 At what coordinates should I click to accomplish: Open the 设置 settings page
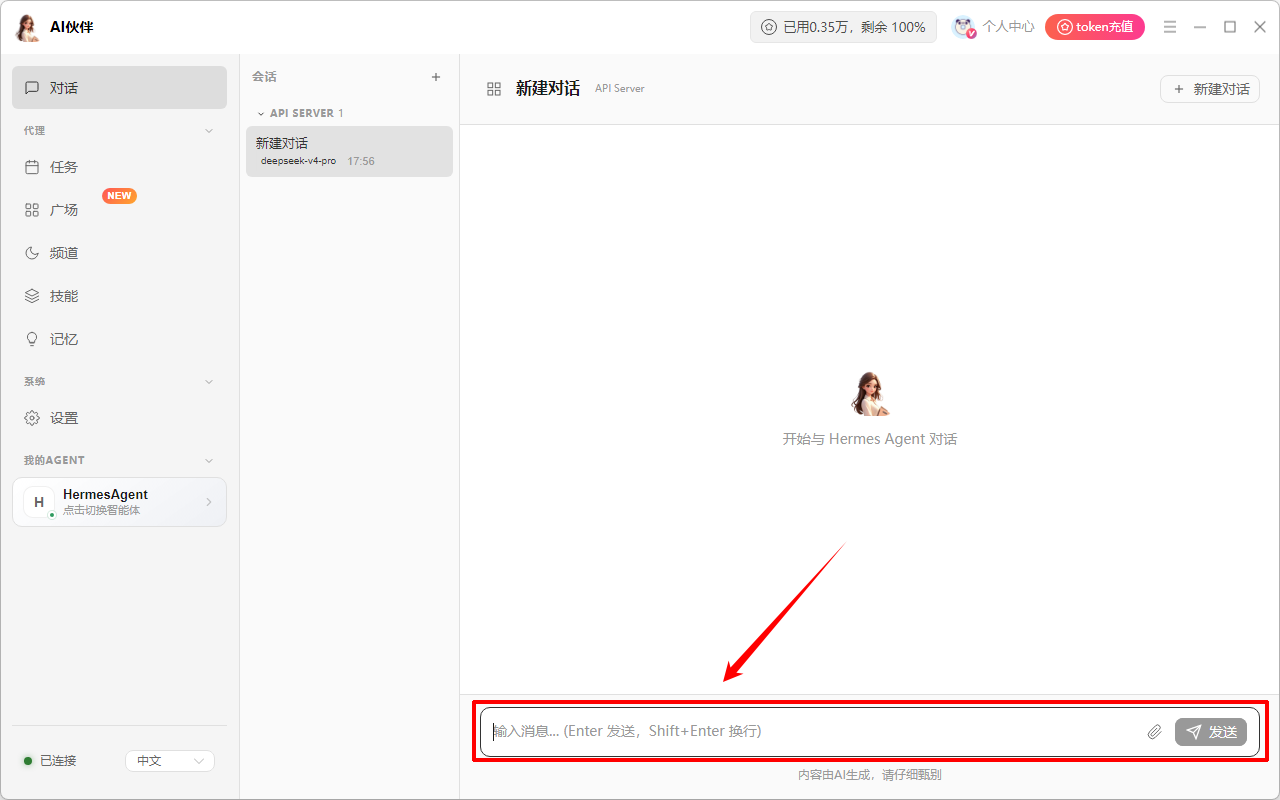click(119, 418)
